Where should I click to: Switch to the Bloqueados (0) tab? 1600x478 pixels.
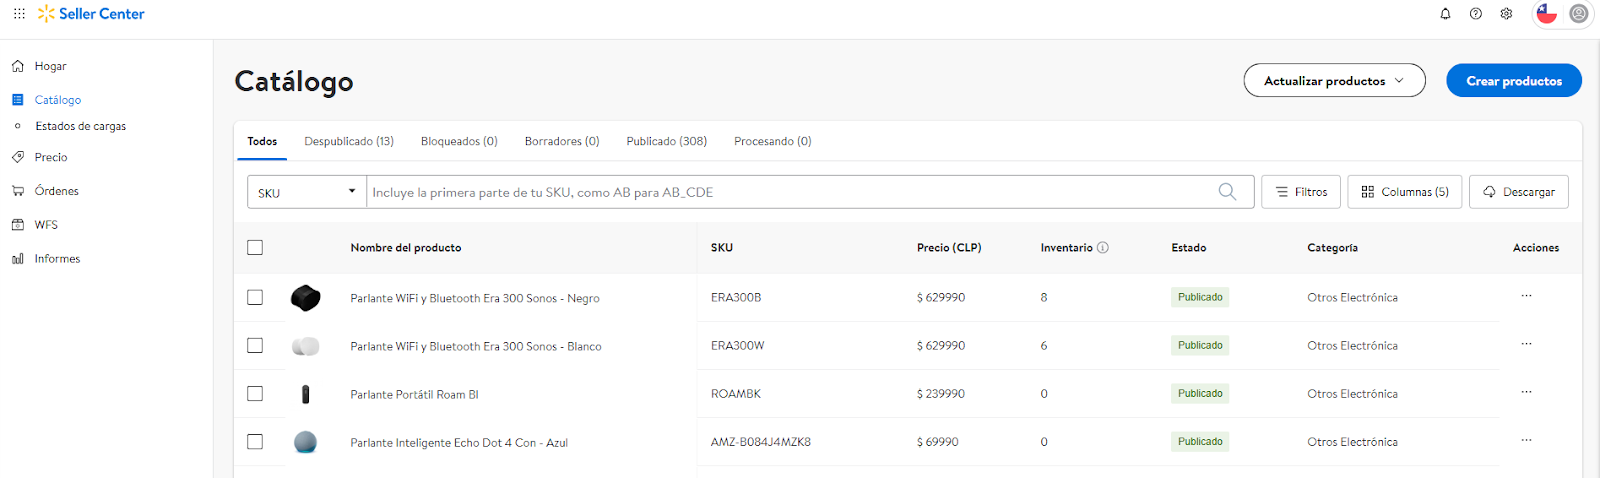pos(459,141)
